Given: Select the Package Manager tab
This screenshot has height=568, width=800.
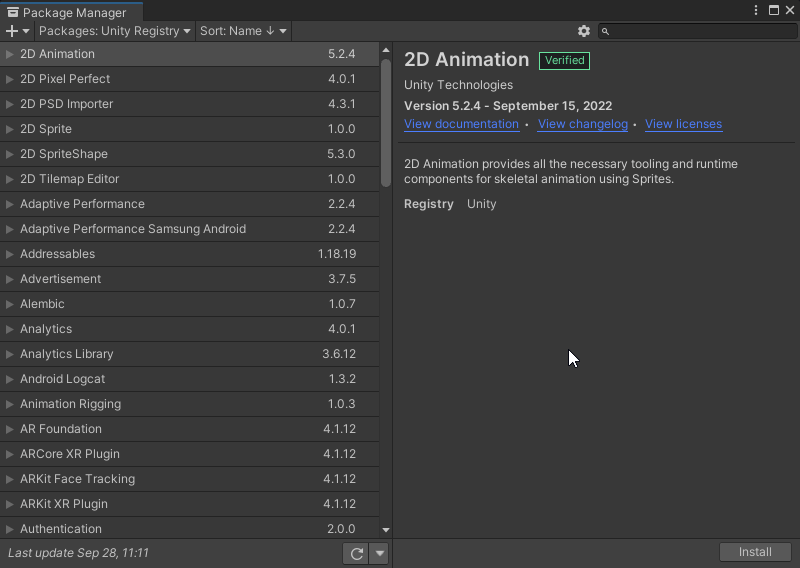Looking at the screenshot, I should coord(71,12).
